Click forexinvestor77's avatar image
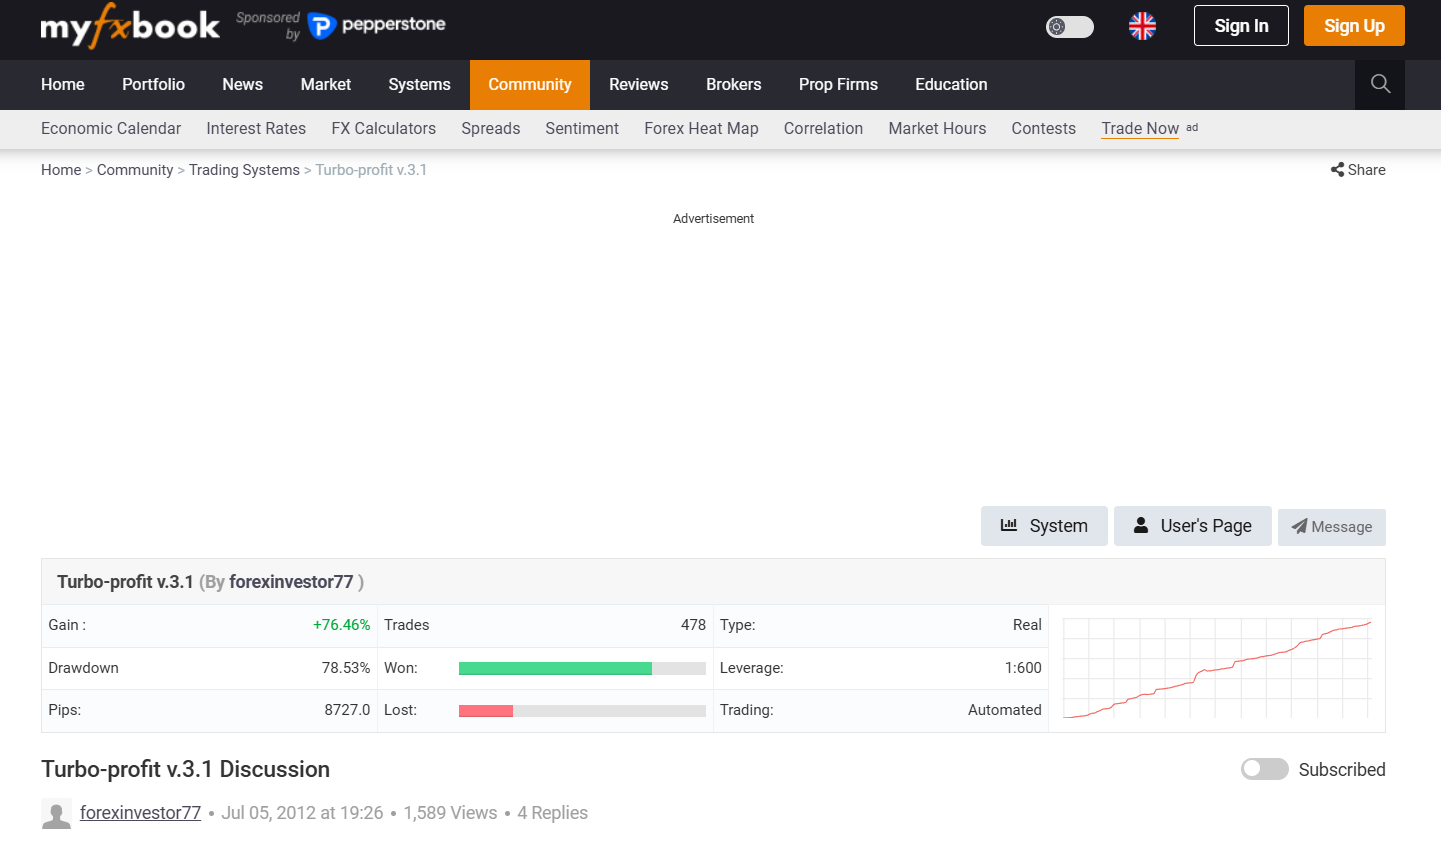1441x846 pixels. click(x=56, y=814)
